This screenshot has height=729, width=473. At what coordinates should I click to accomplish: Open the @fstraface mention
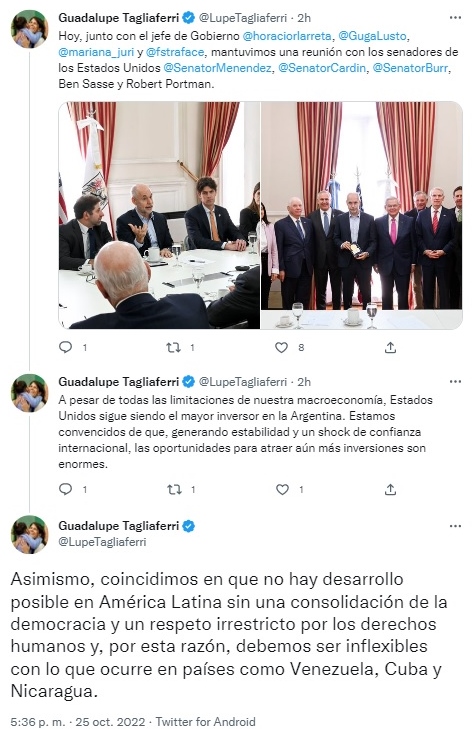click(175, 52)
